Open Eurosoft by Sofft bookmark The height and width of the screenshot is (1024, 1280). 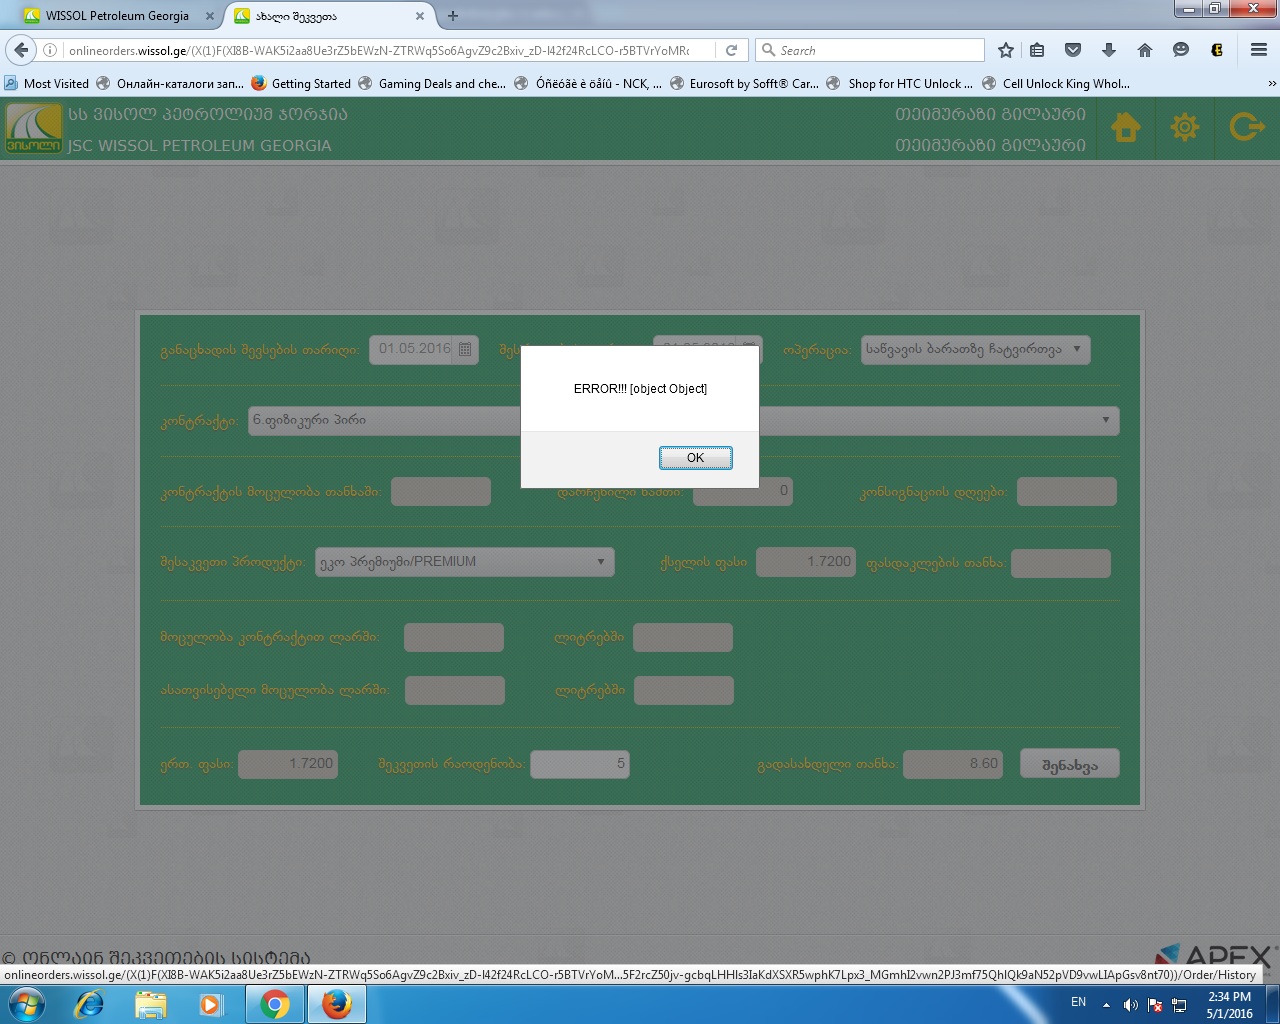point(744,83)
